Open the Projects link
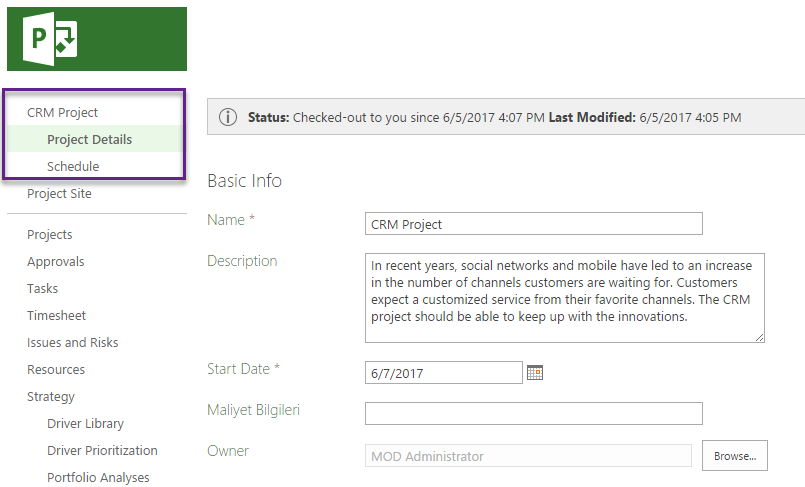This screenshot has width=805, height=487. [x=50, y=235]
